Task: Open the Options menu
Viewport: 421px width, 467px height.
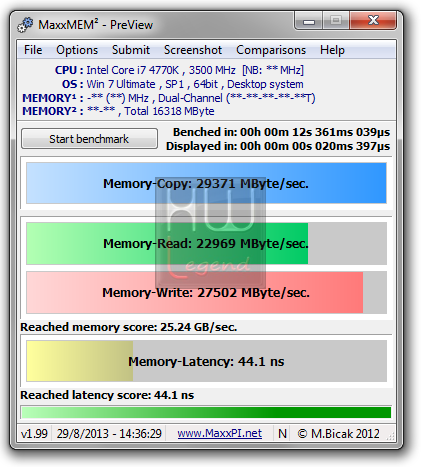Action: (77, 50)
